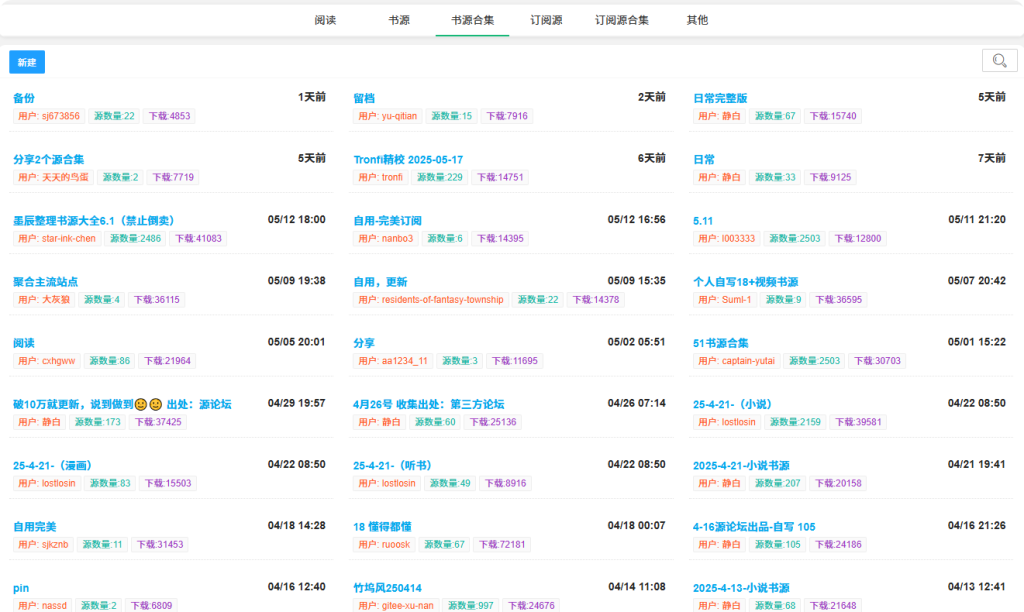Click the 新建 button
The image size is (1024, 612).
27,62
